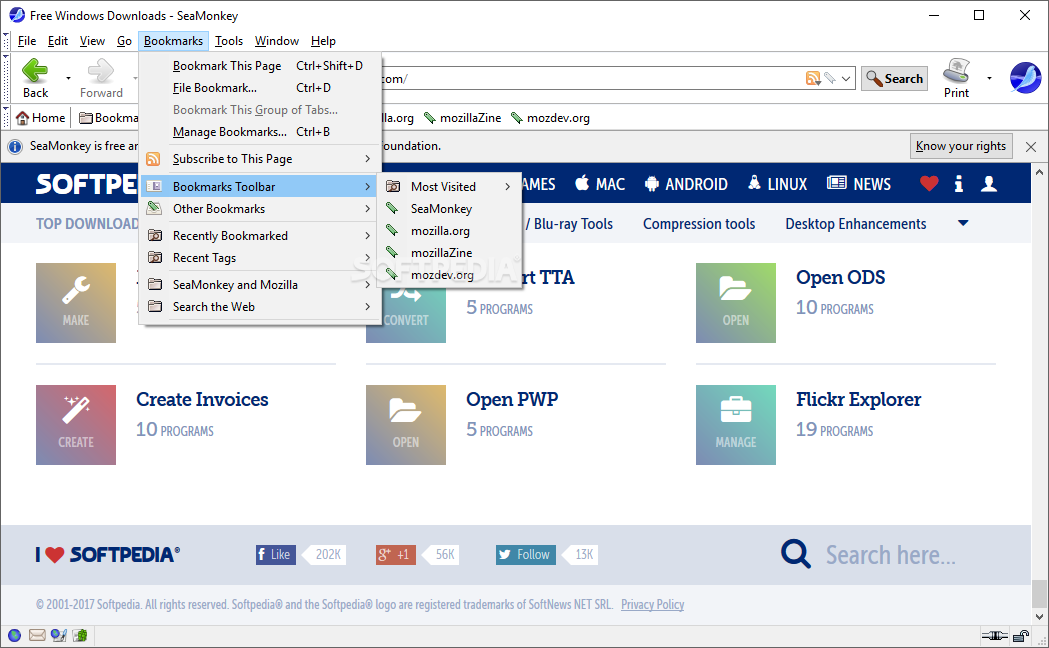Screen dimensions: 1049x648
Task: Click the SeaMonkey throbber logo icon
Action: pyautogui.click(x=1025, y=78)
